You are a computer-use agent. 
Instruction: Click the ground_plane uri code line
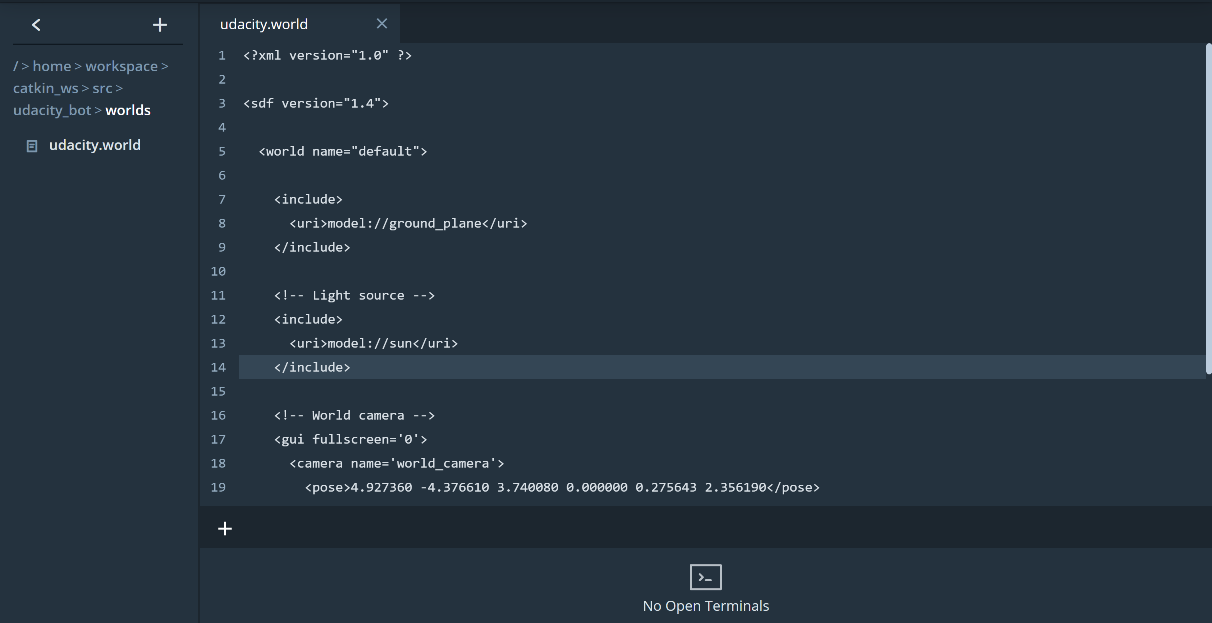[x=408, y=223]
